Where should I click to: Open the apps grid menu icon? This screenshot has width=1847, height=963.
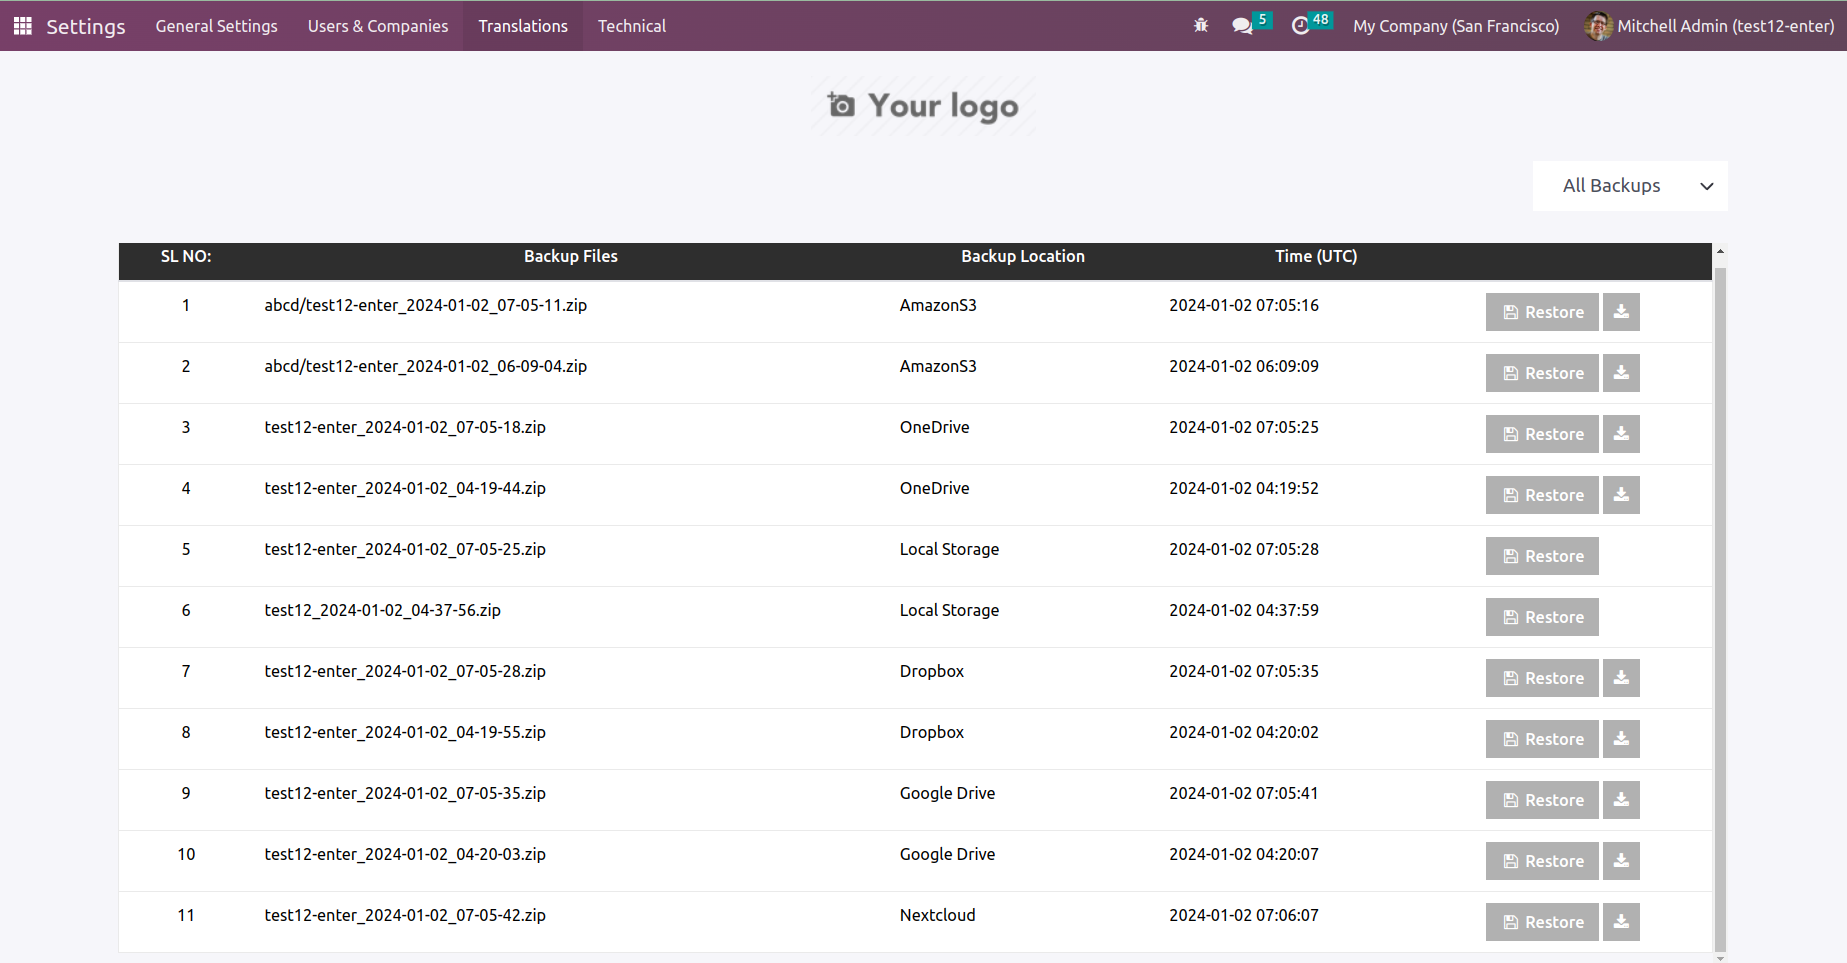tap(22, 26)
